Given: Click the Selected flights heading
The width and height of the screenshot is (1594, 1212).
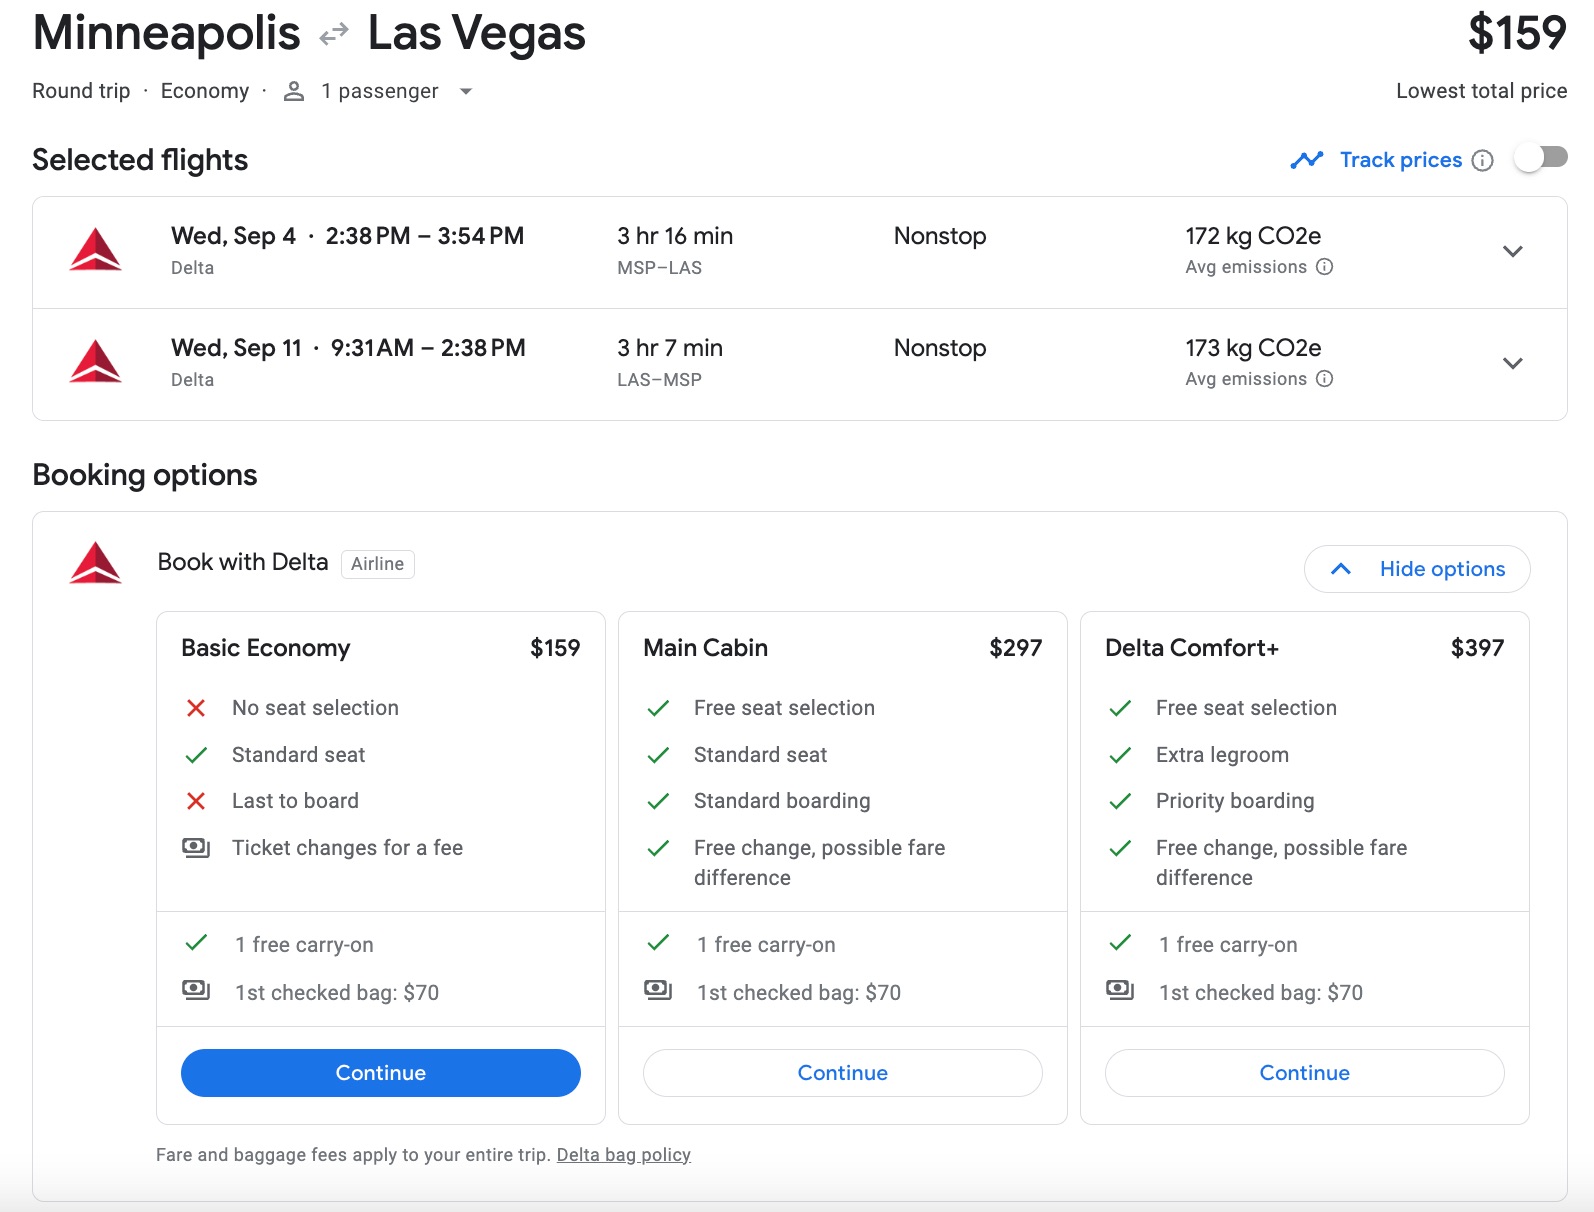Looking at the screenshot, I should coord(140,160).
